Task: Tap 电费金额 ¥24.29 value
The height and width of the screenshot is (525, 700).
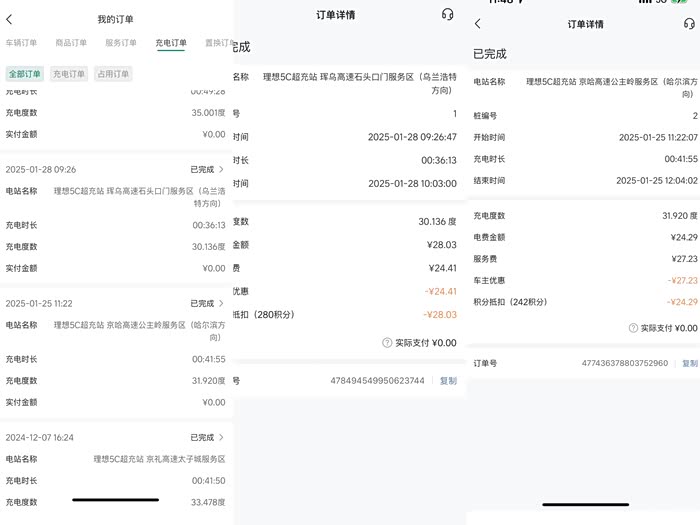Action: pyautogui.click(x=684, y=237)
